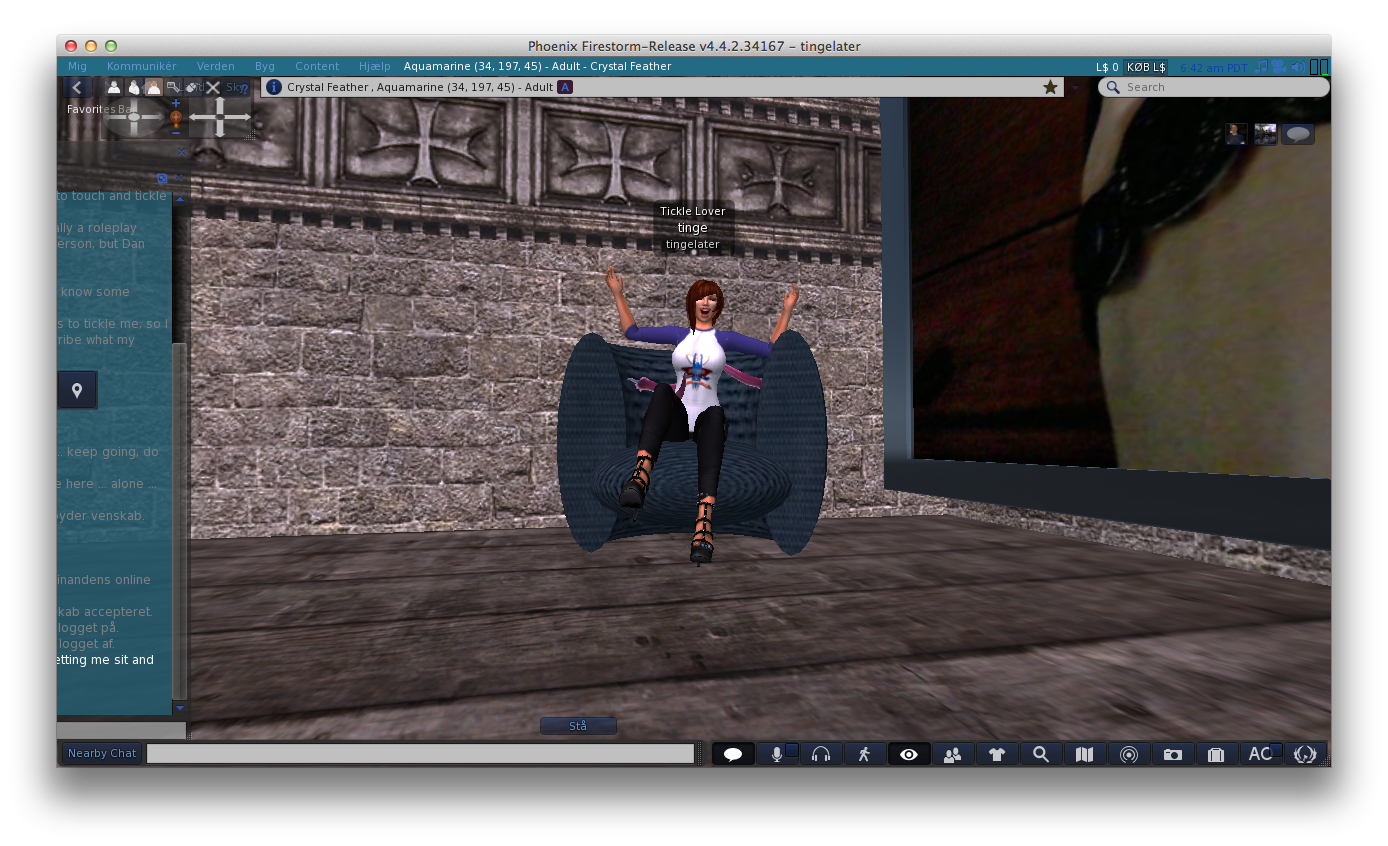1388x846 pixels.
Task: Zoom camera in with plus button
Action: coord(176,103)
